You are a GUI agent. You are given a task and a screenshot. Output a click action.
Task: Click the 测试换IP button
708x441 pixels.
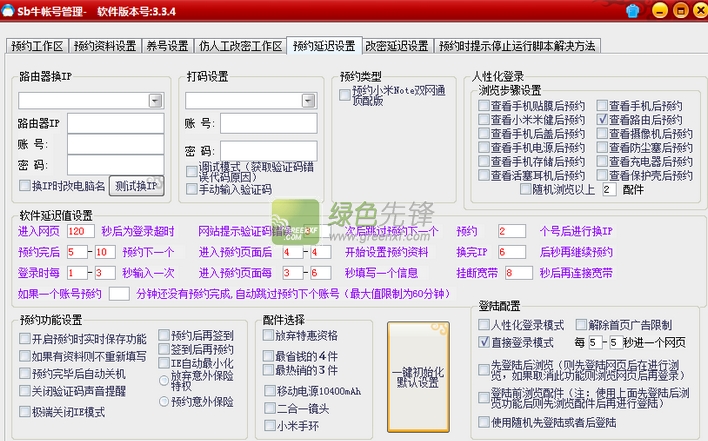[136, 186]
